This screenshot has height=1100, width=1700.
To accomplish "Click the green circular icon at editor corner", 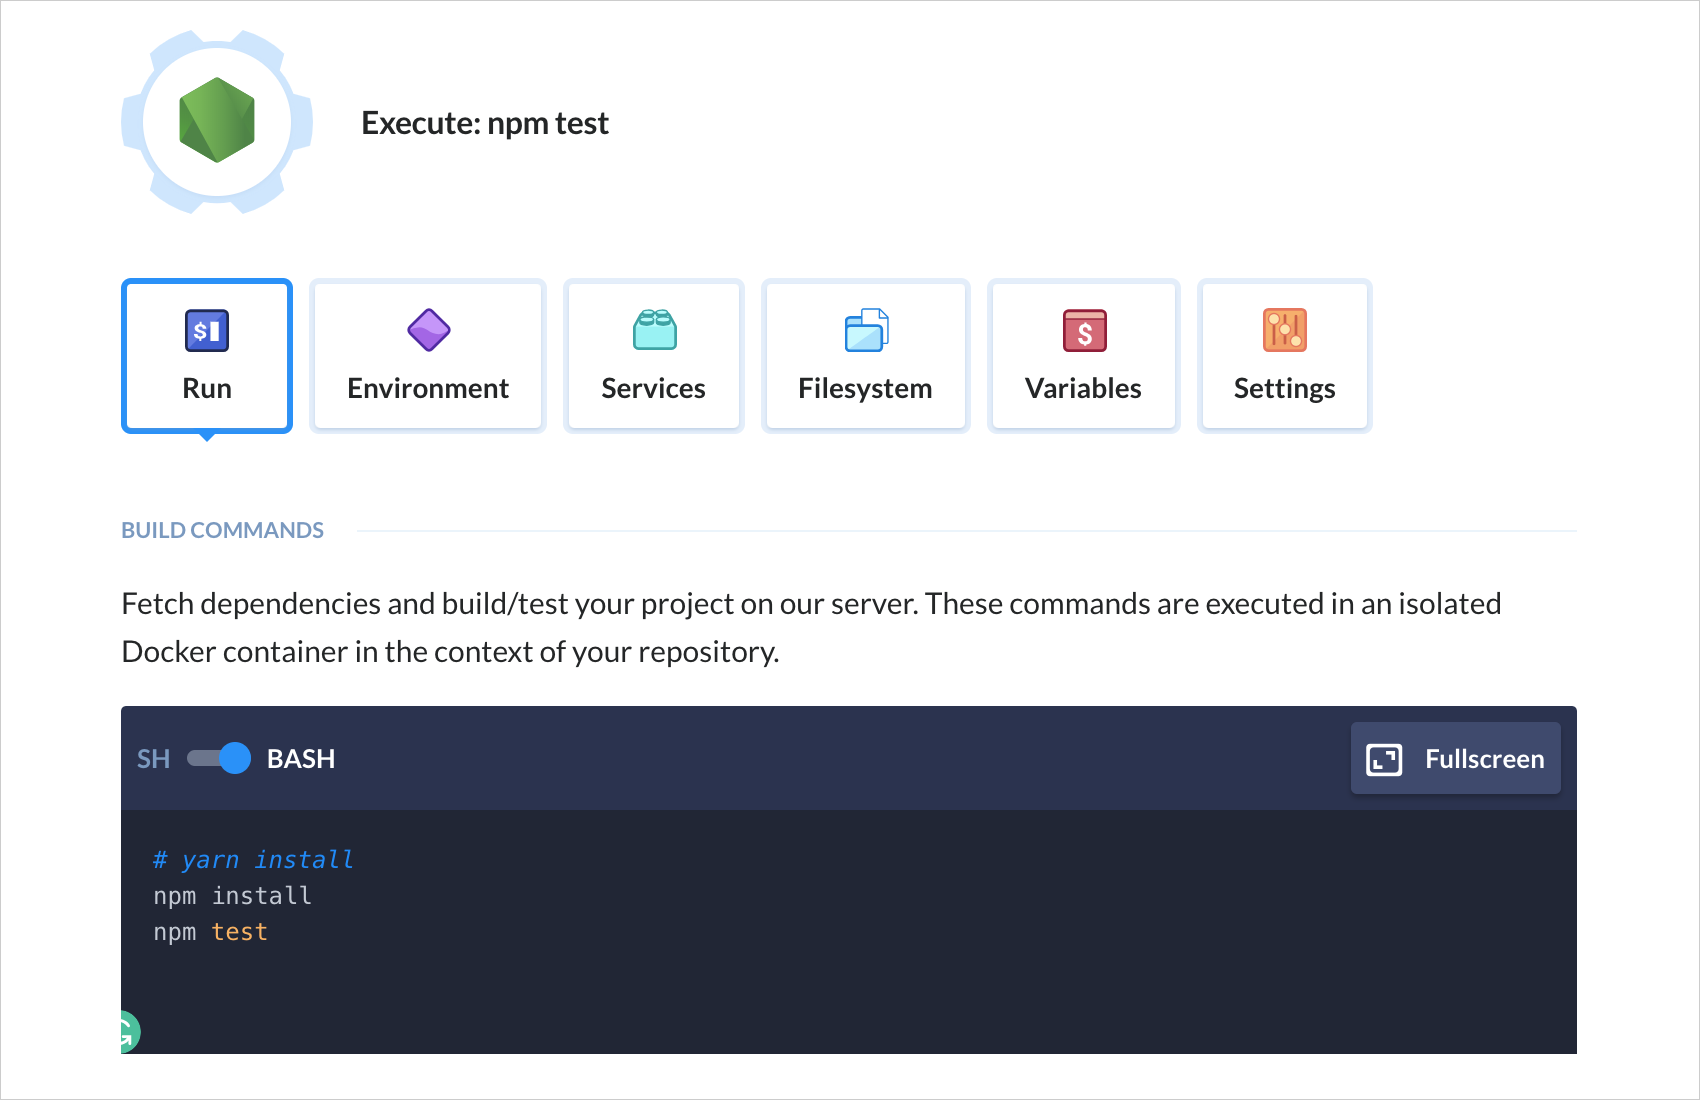I will (130, 1032).
